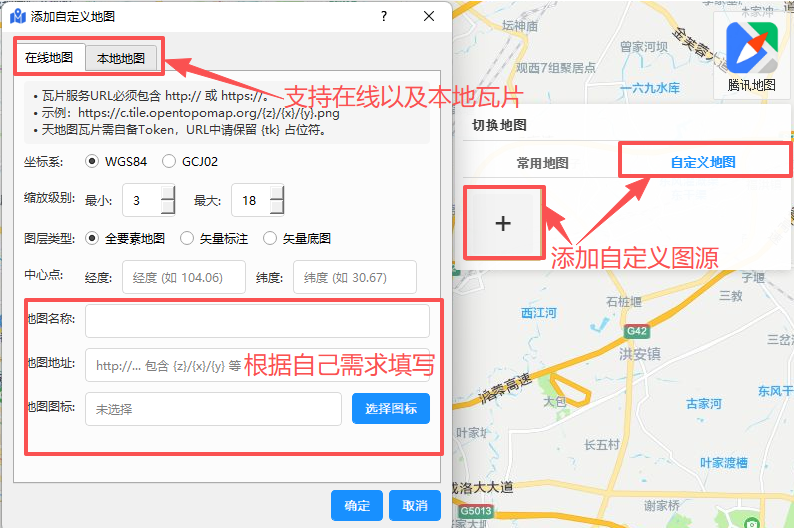Click the G42 highway shield on map

coord(637,331)
